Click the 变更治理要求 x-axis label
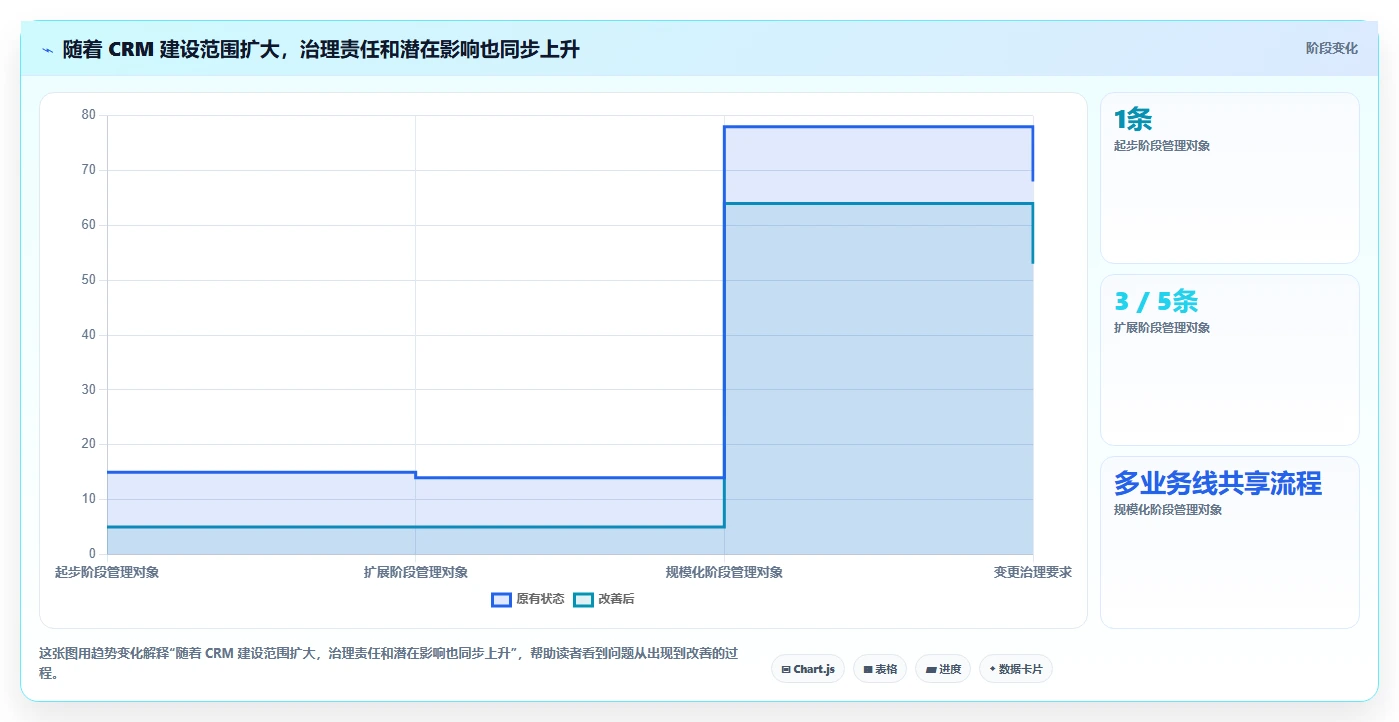The image size is (1399, 722). 1033,572
